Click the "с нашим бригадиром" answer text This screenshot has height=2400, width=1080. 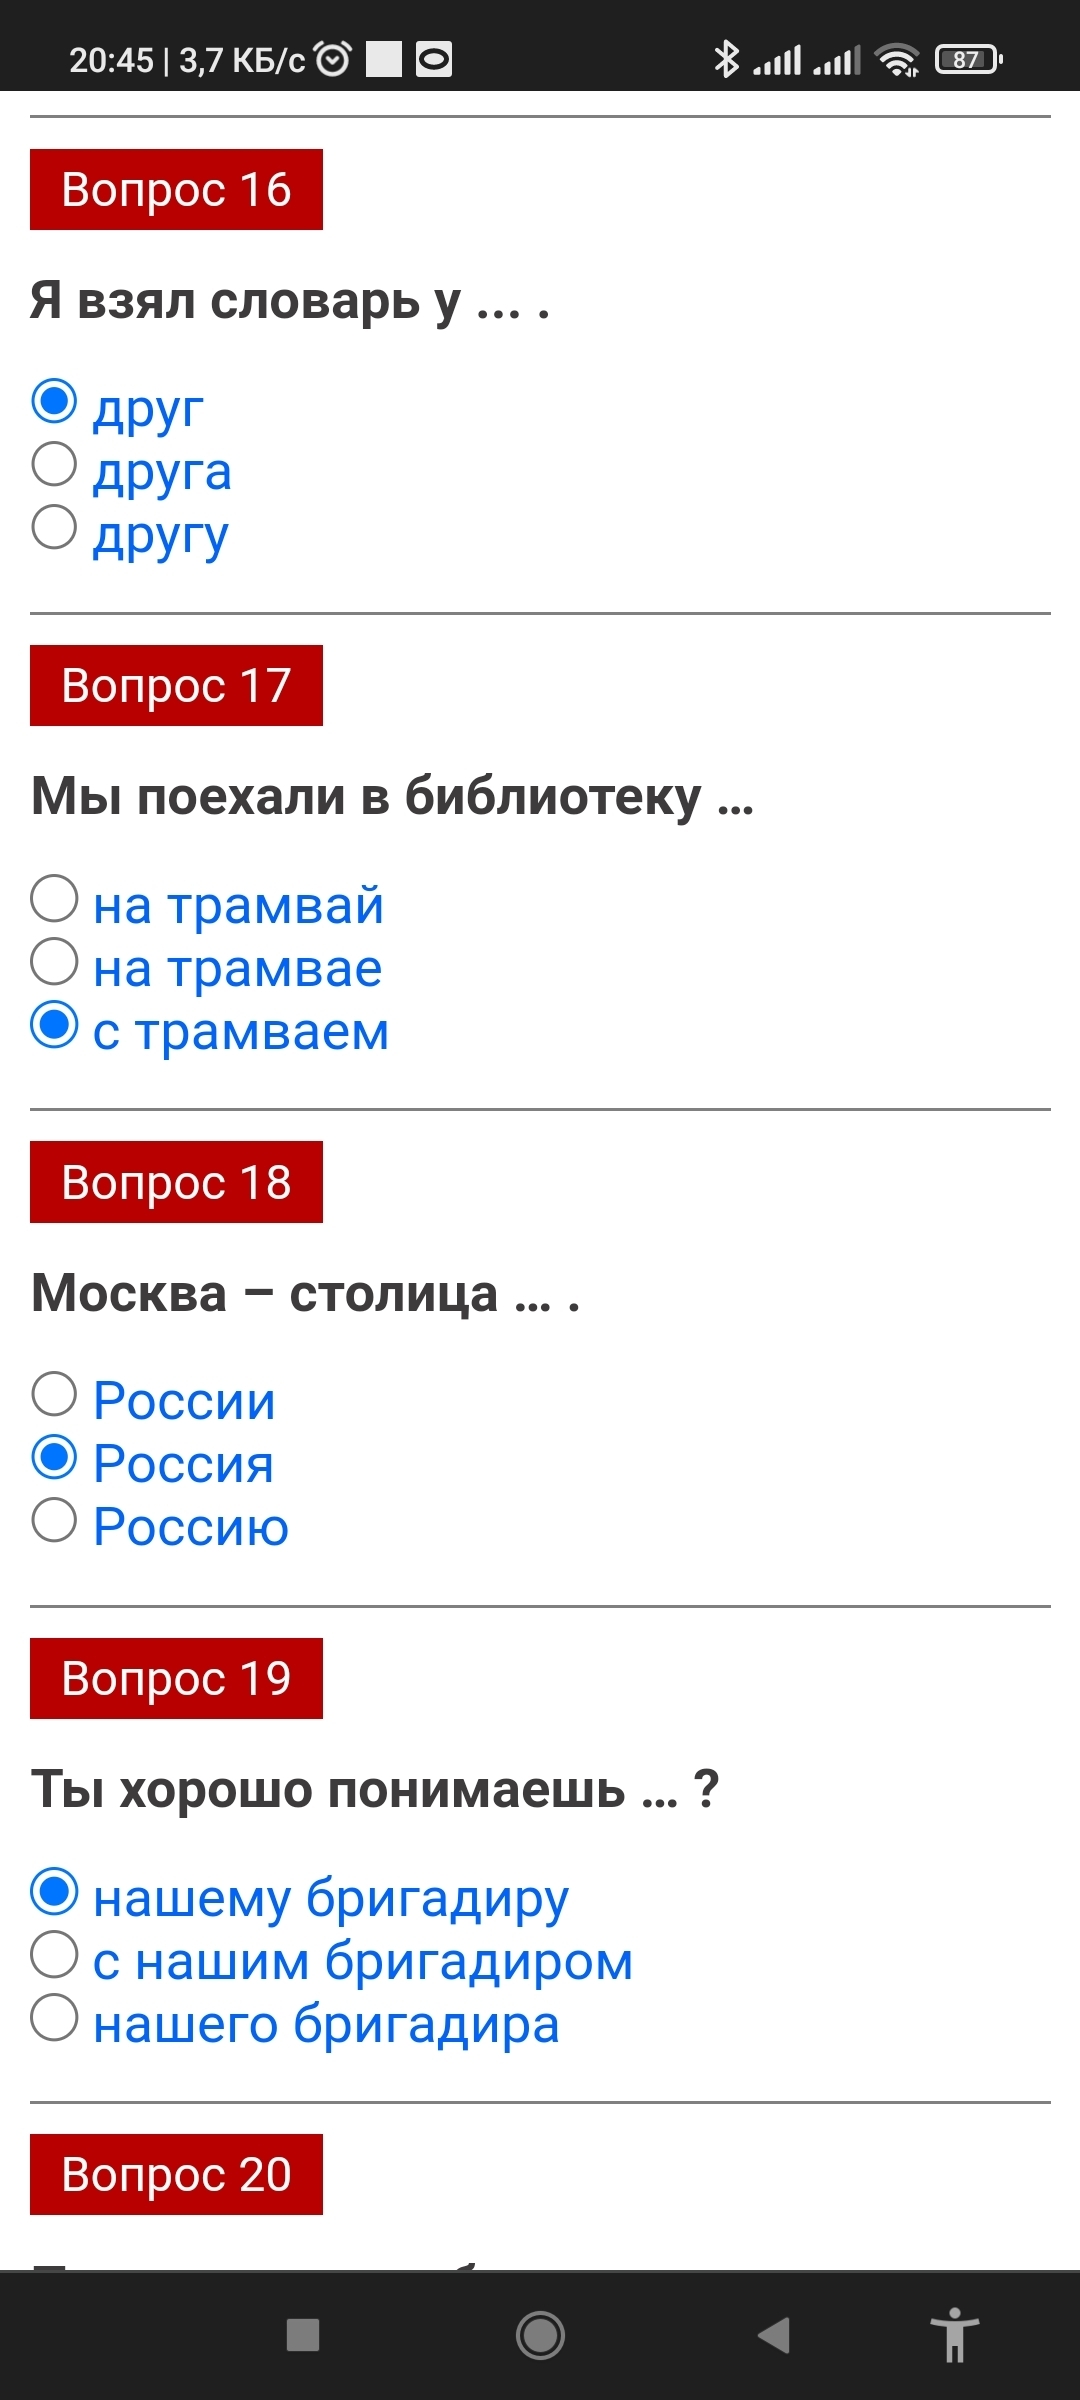click(363, 1961)
